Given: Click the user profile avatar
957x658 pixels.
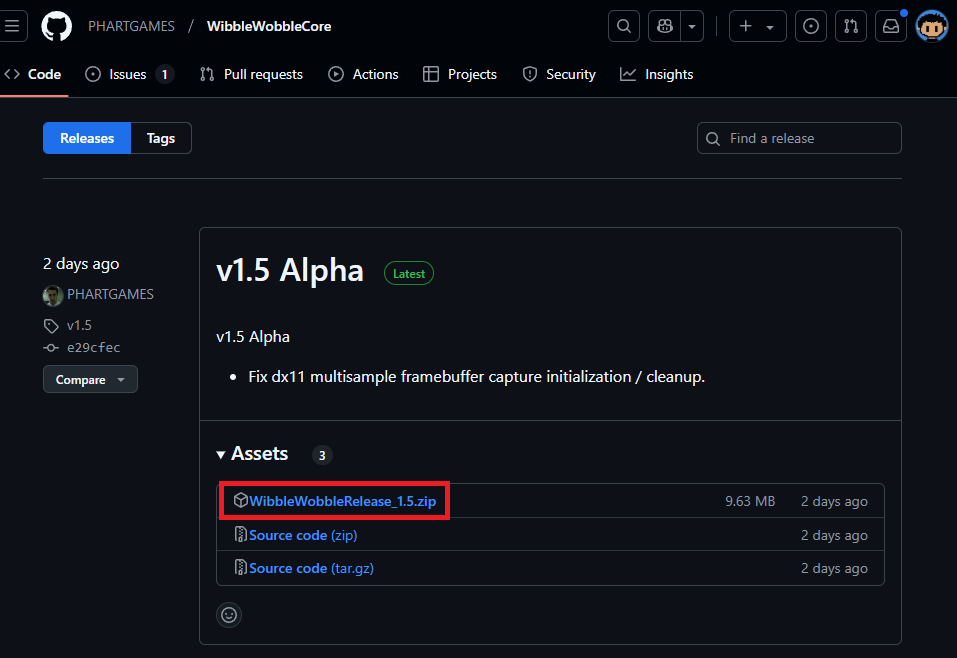Looking at the screenshot, I should tap(931, 26).
